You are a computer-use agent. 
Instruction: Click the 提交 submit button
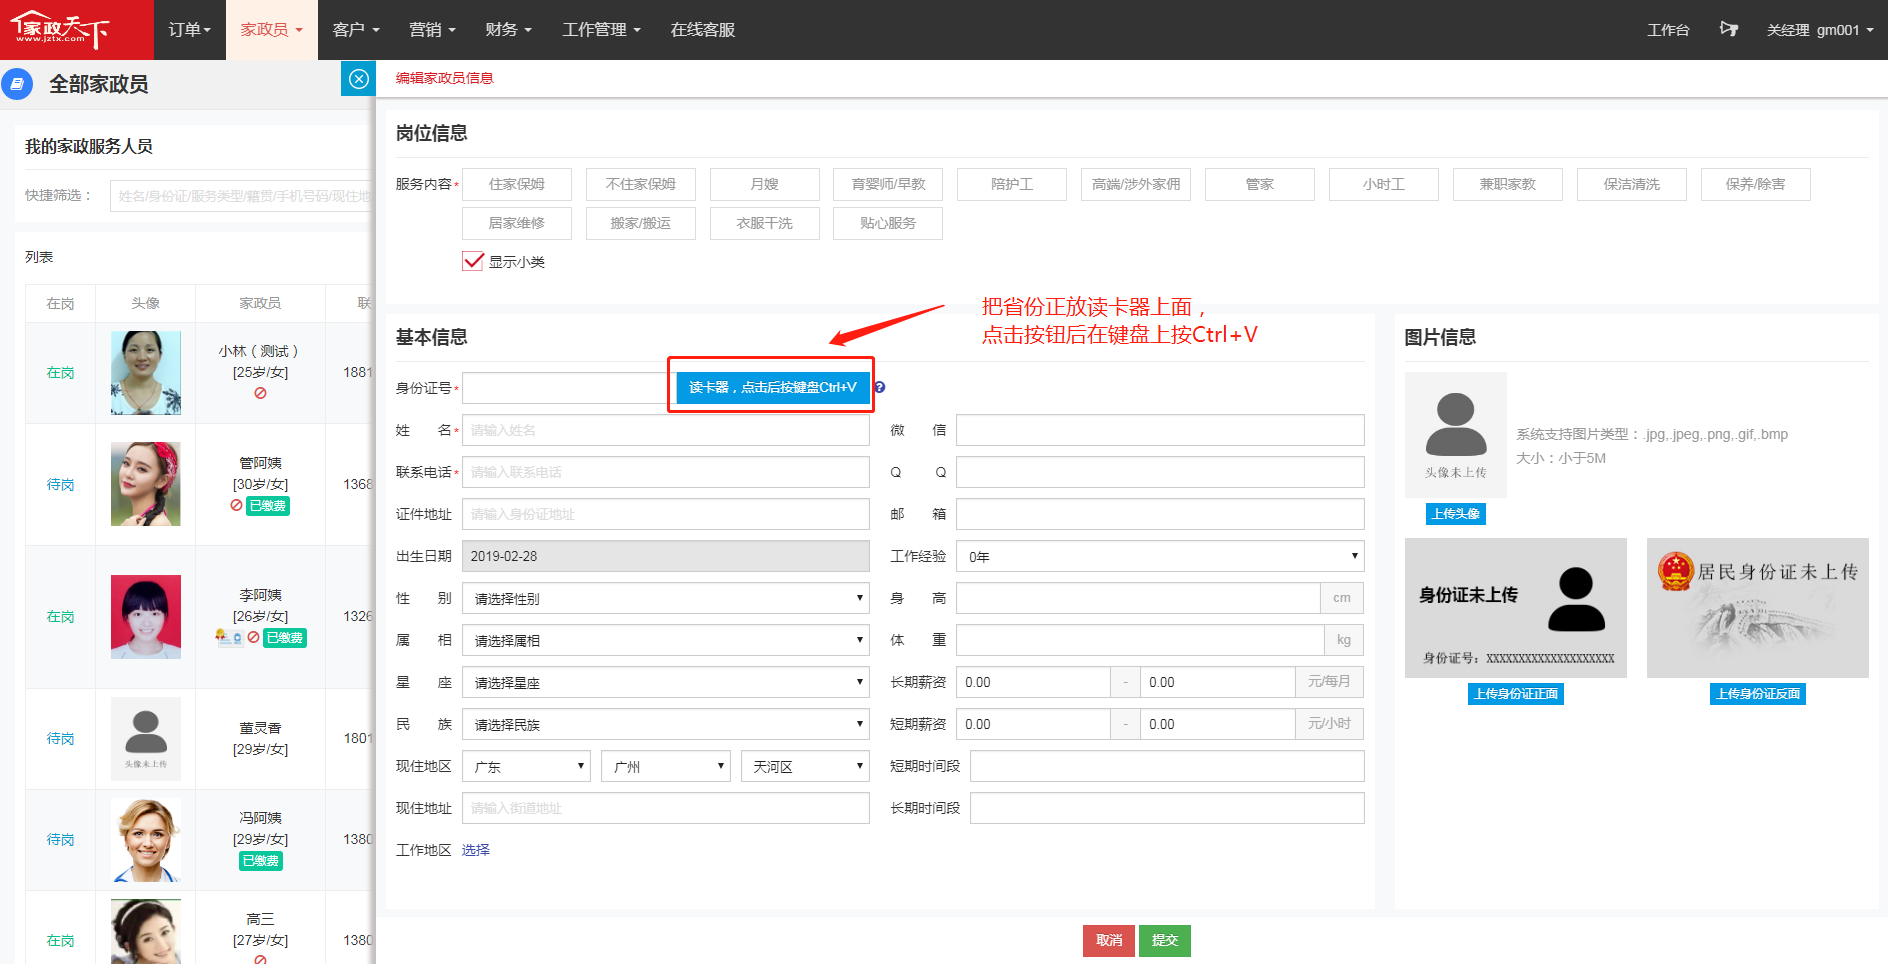[1165, 940]
